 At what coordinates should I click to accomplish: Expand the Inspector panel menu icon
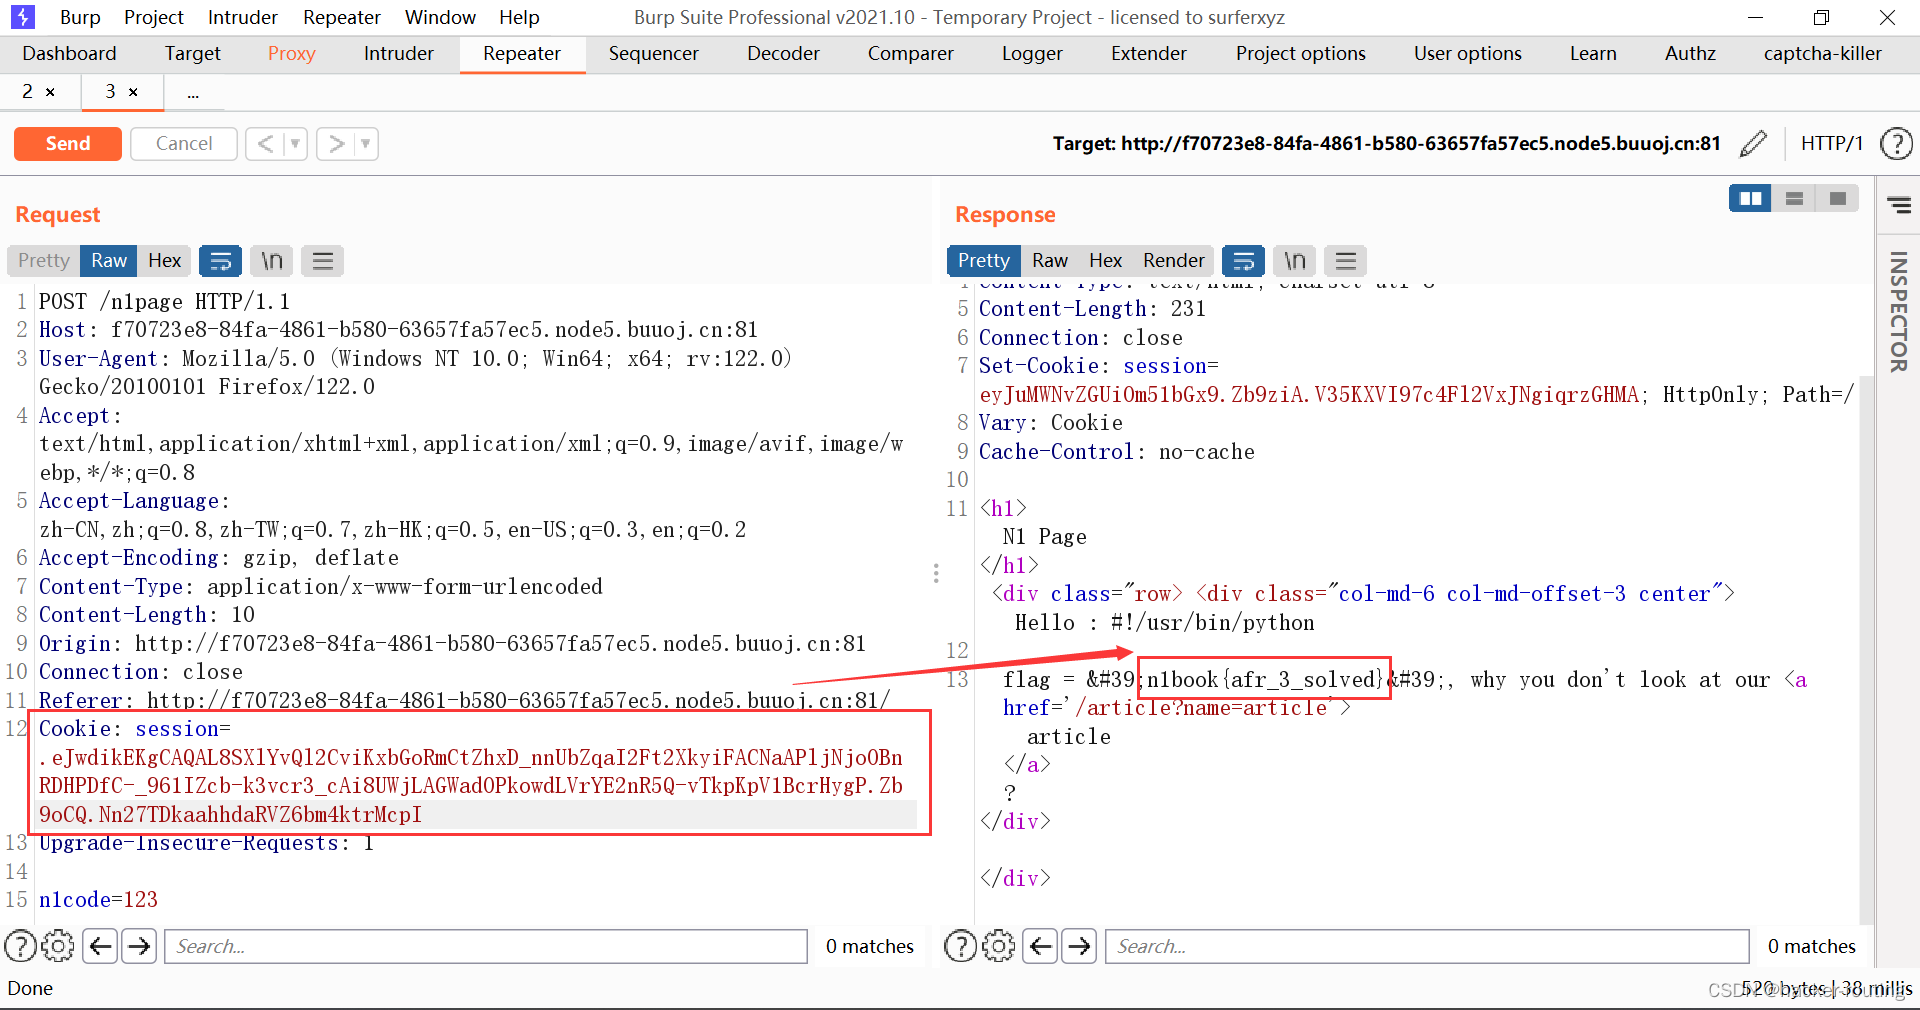click(x=1899, y=206)
